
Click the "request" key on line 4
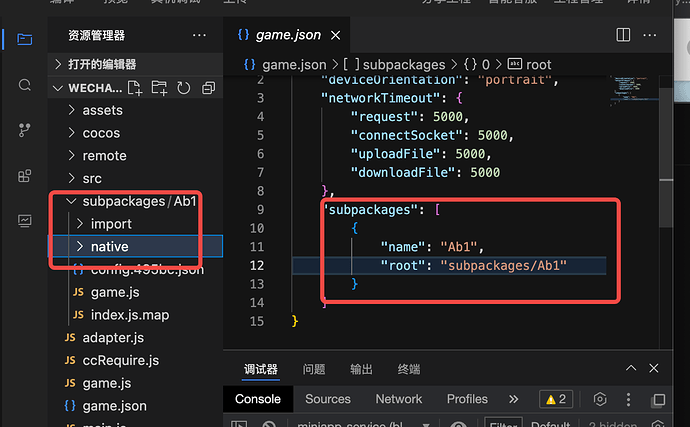384,117
